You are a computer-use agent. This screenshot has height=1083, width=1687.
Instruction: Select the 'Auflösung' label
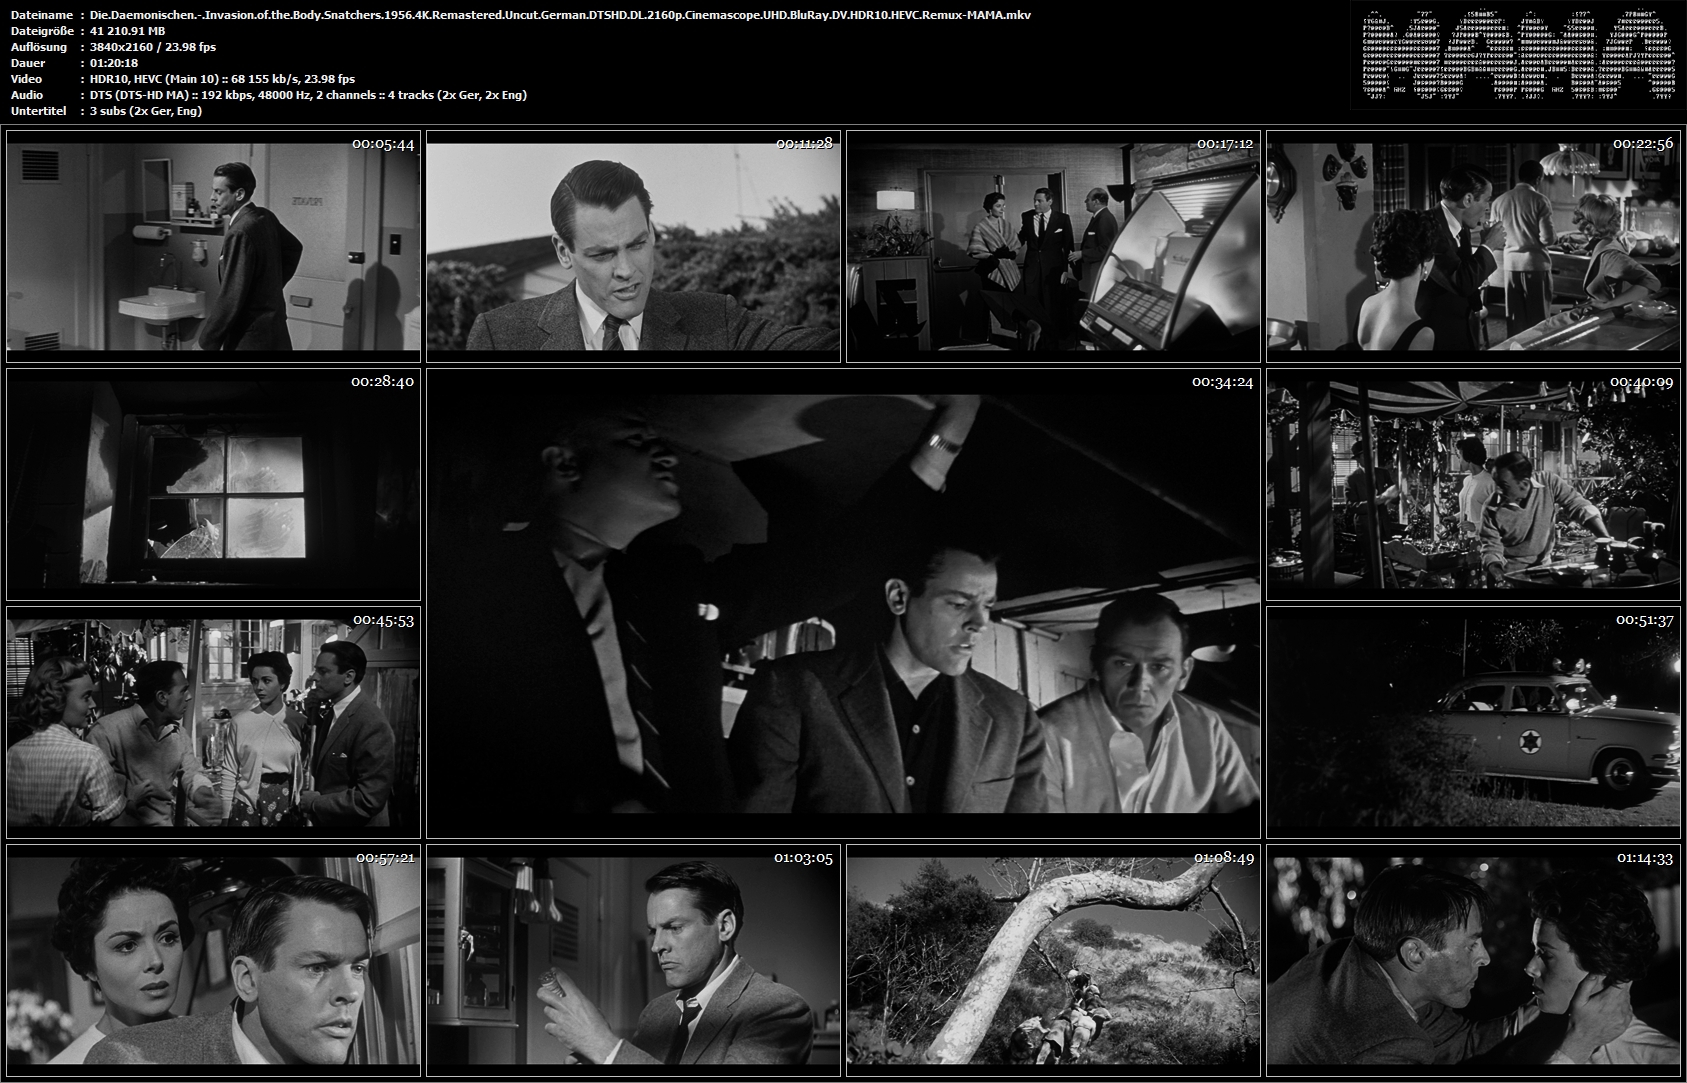pos(38,47)
